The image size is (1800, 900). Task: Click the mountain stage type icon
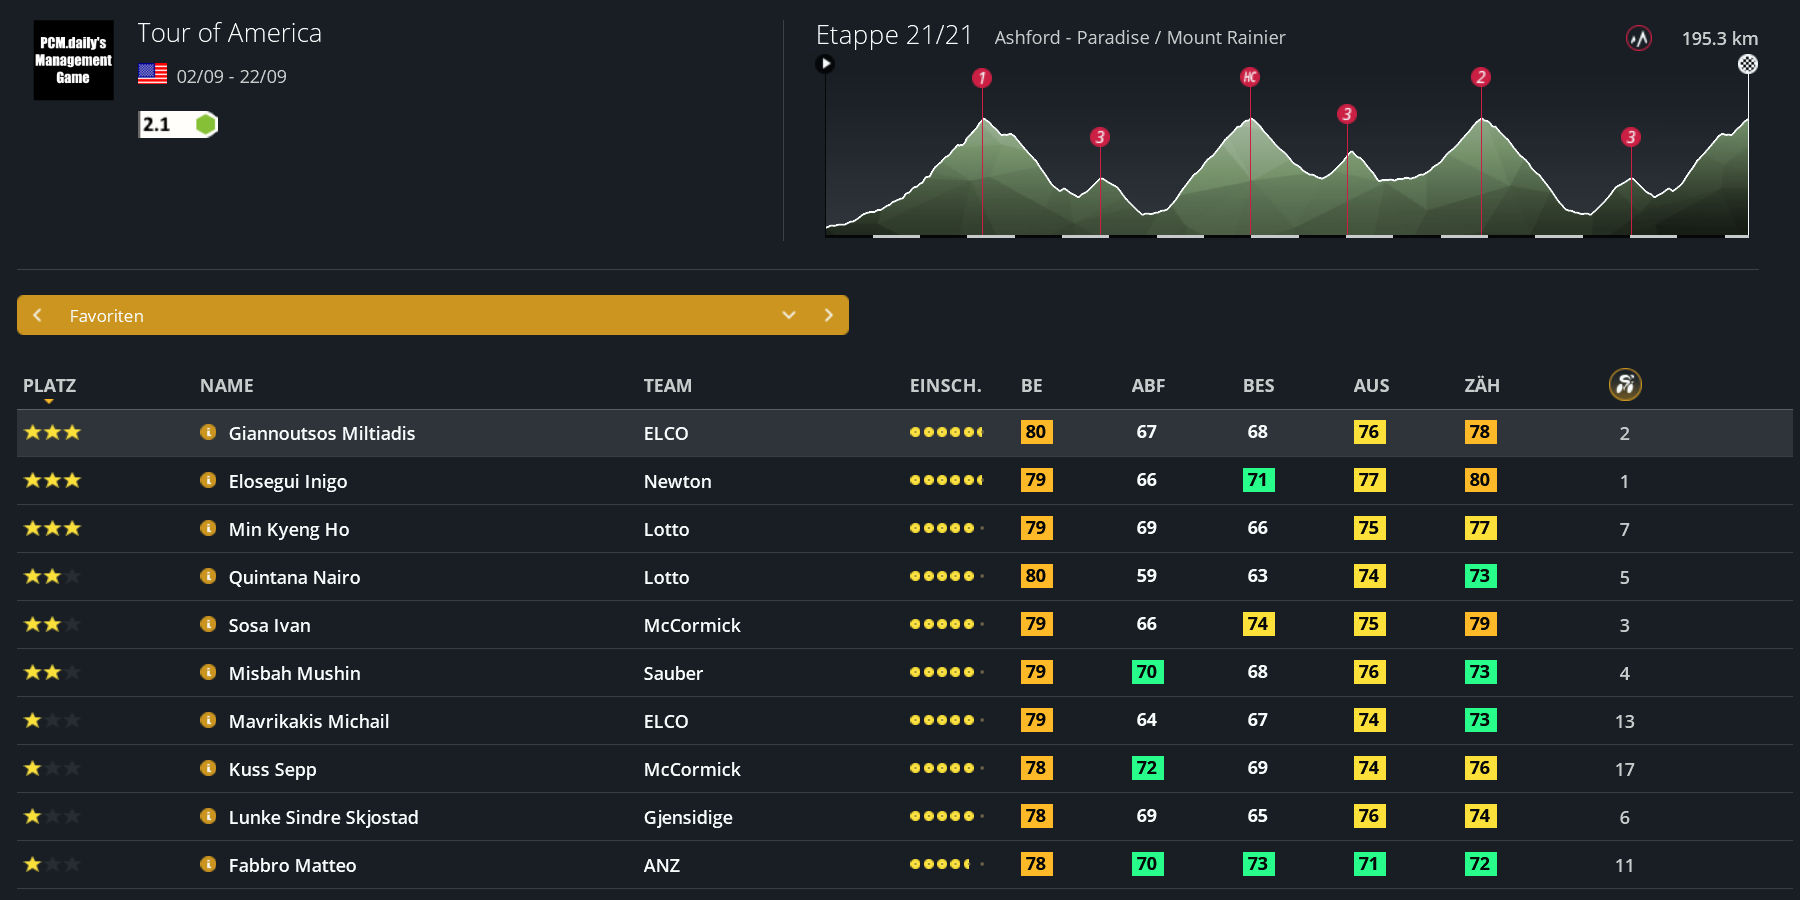coord(1638,39)
